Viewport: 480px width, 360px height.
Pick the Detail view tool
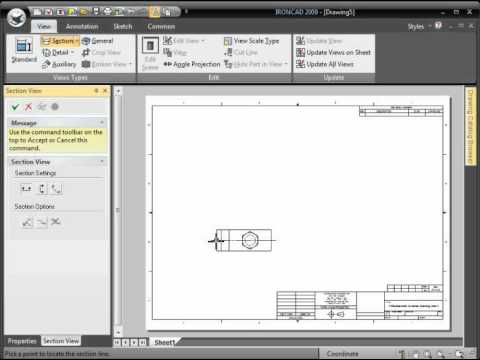[55, 52]
